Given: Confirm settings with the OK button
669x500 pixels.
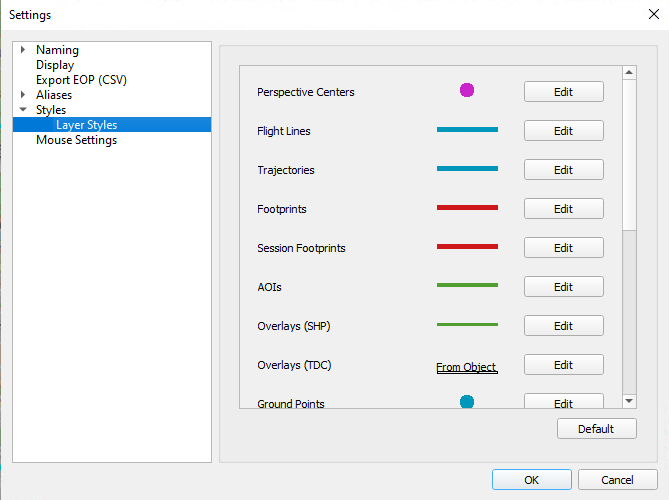Looking at the screenshot, I should pyautogui.click(x=531, y=480).
